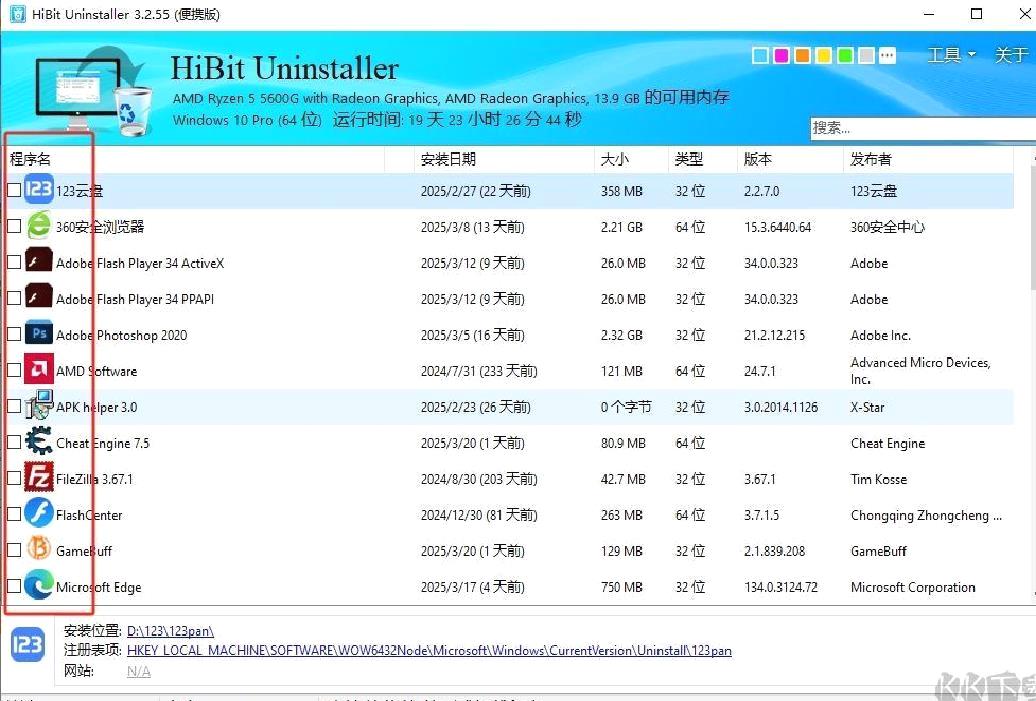
Task: Select the FileZilla 3.67.1 row name
Action: pyautogui.click(x=94, y=479)
